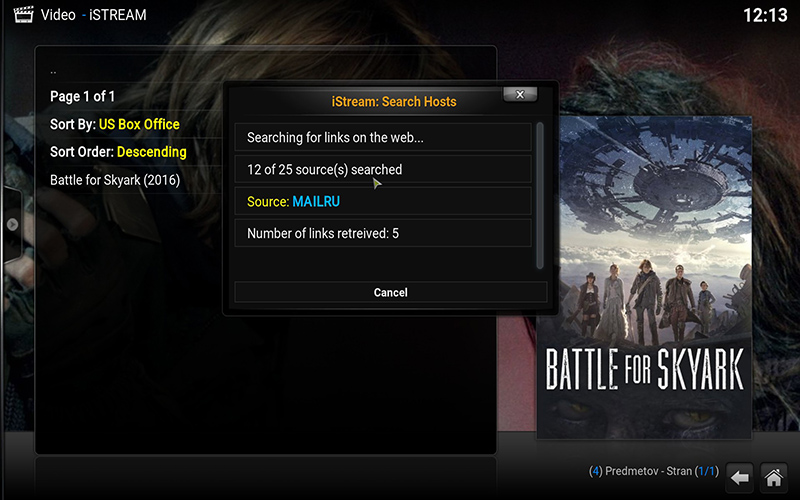Close the Search Hosts dialog

519,94
